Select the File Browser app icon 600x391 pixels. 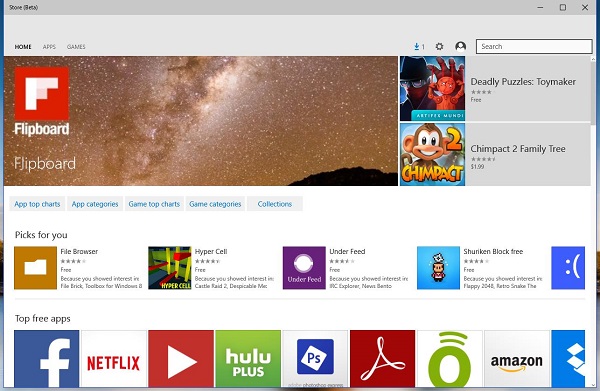pos(35,268)
